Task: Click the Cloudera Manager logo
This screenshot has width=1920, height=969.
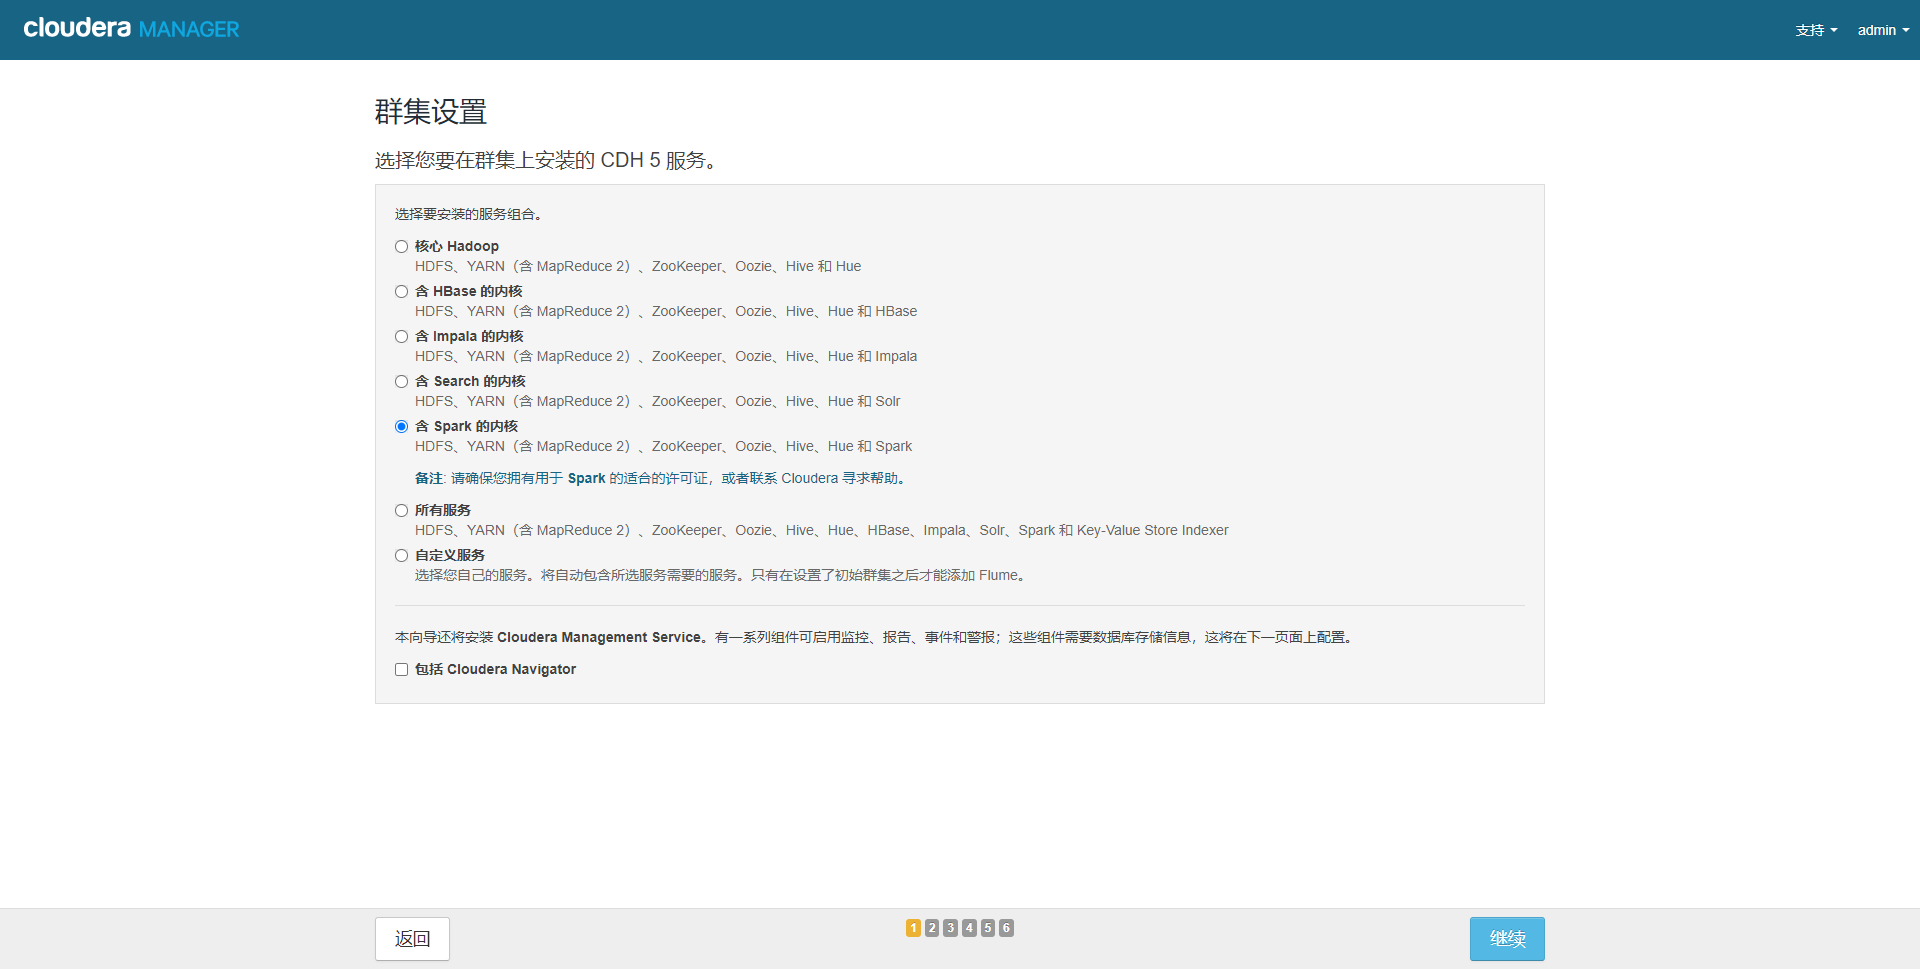Action: (131, 29)
